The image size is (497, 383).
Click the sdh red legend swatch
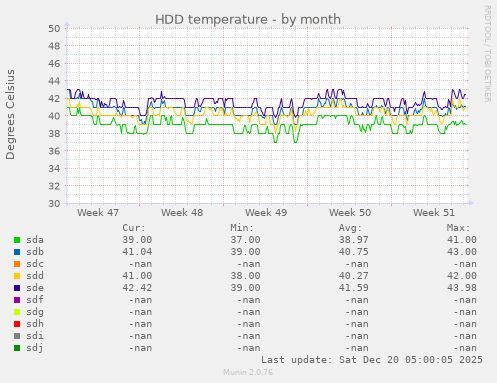coord(17,324)
